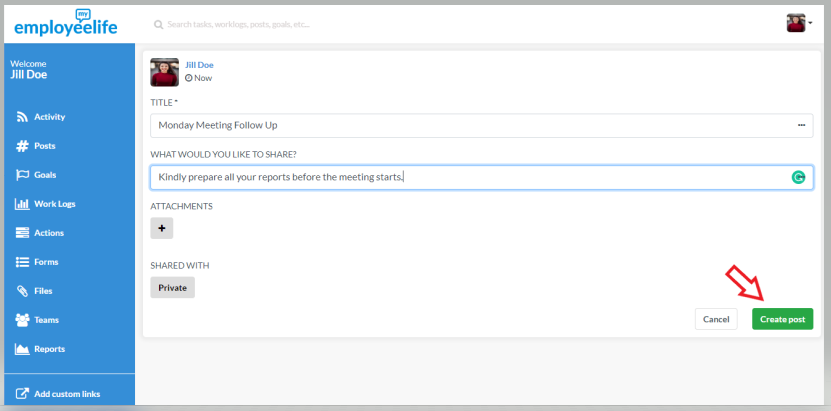The image size is (831, 411).
Task: Cancel the new post
Action: click(716, 319)
